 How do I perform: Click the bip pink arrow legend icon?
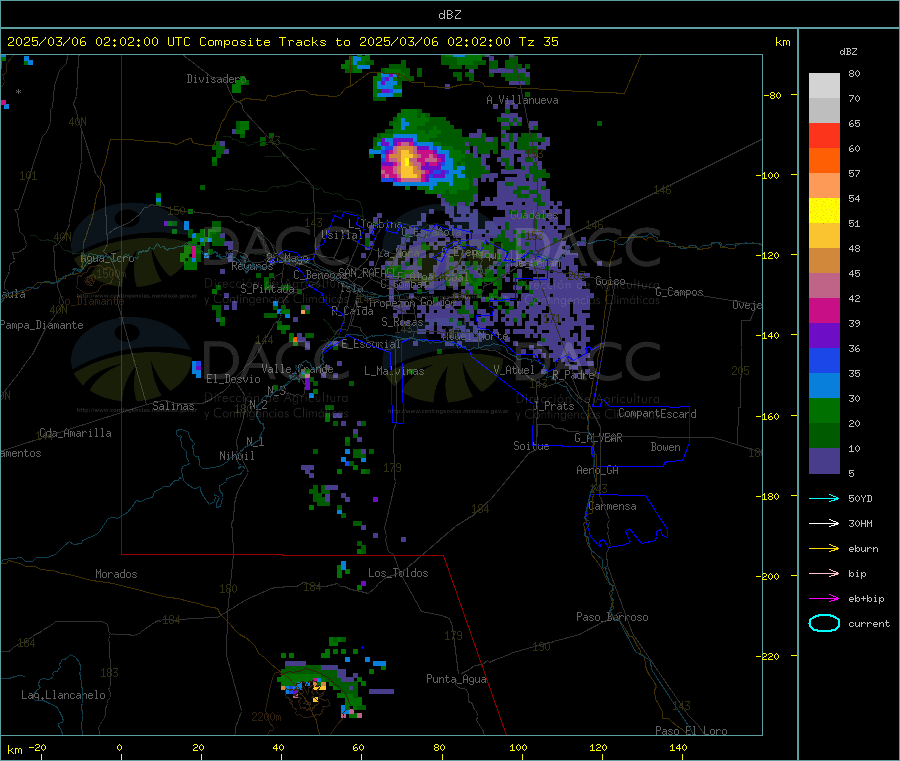(824, 573)
